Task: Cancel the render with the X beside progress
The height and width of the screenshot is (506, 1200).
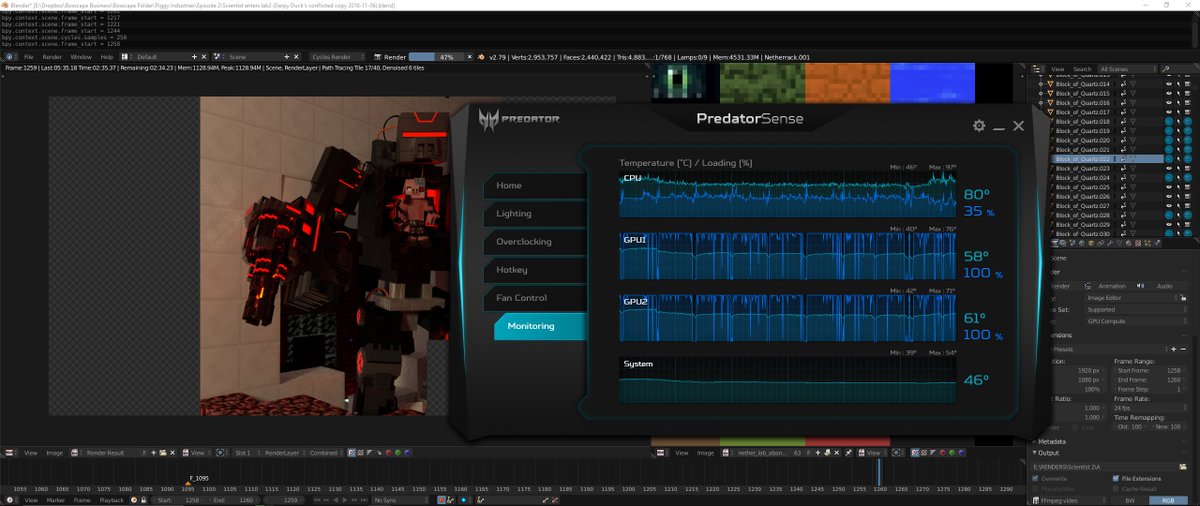Action: tap(469, 57)
